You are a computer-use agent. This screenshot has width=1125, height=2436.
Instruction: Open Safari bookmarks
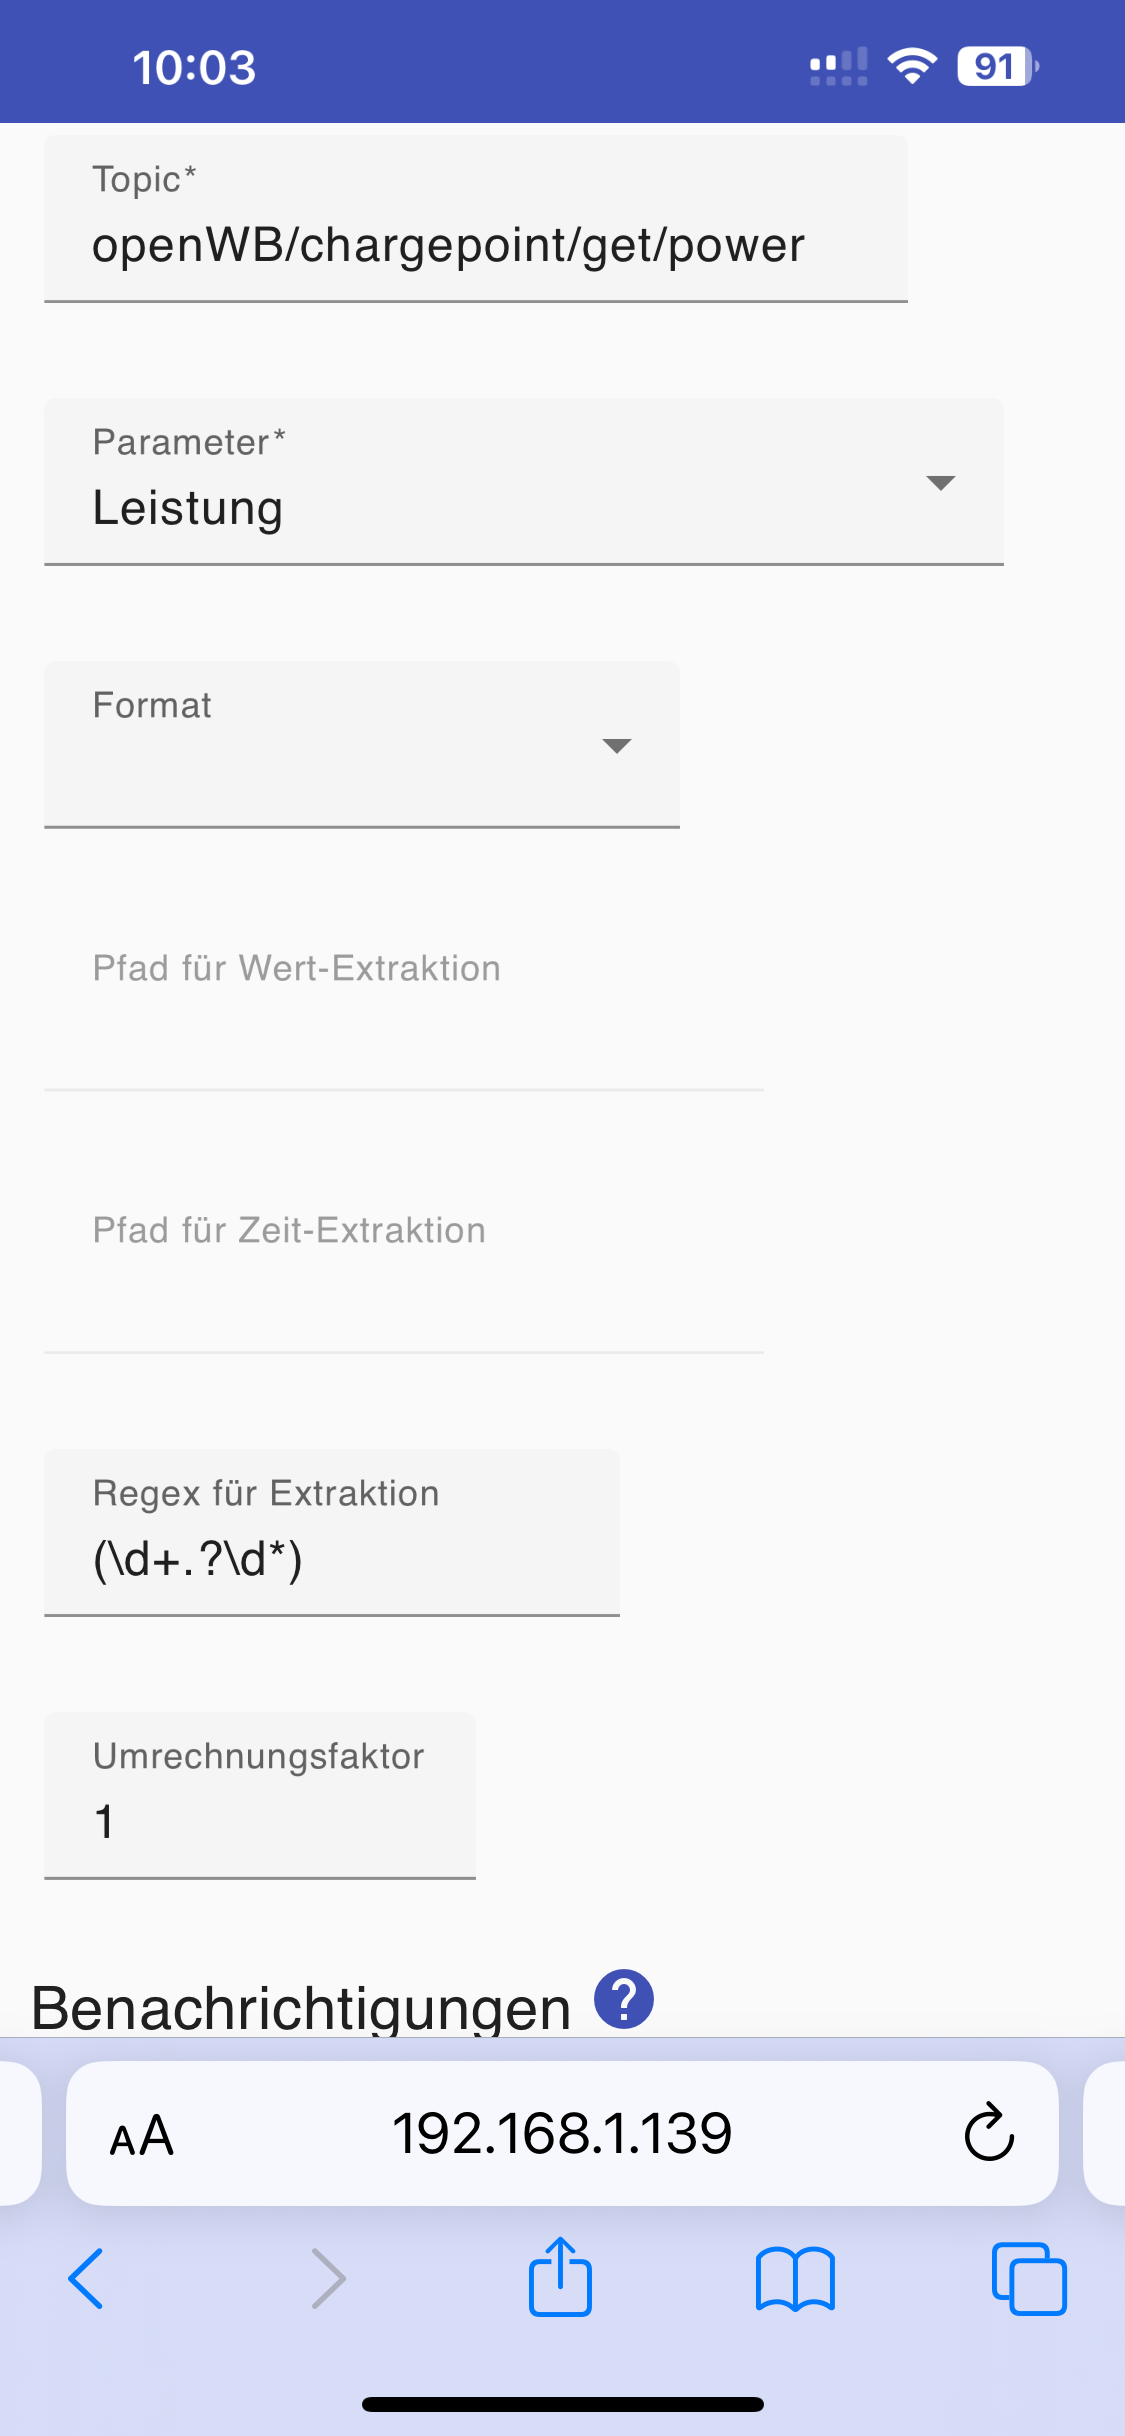click(795, 2279)
